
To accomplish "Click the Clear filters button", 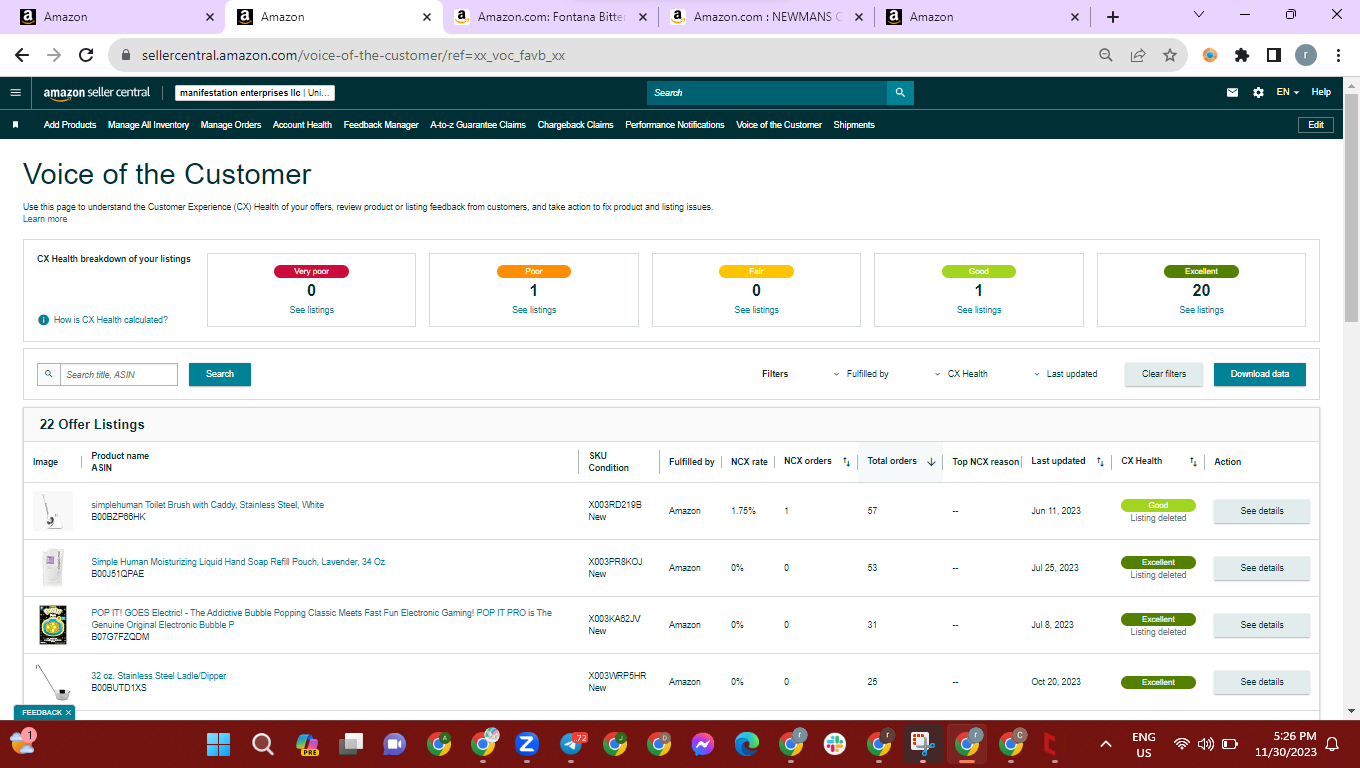I will tap(1164, 374).
